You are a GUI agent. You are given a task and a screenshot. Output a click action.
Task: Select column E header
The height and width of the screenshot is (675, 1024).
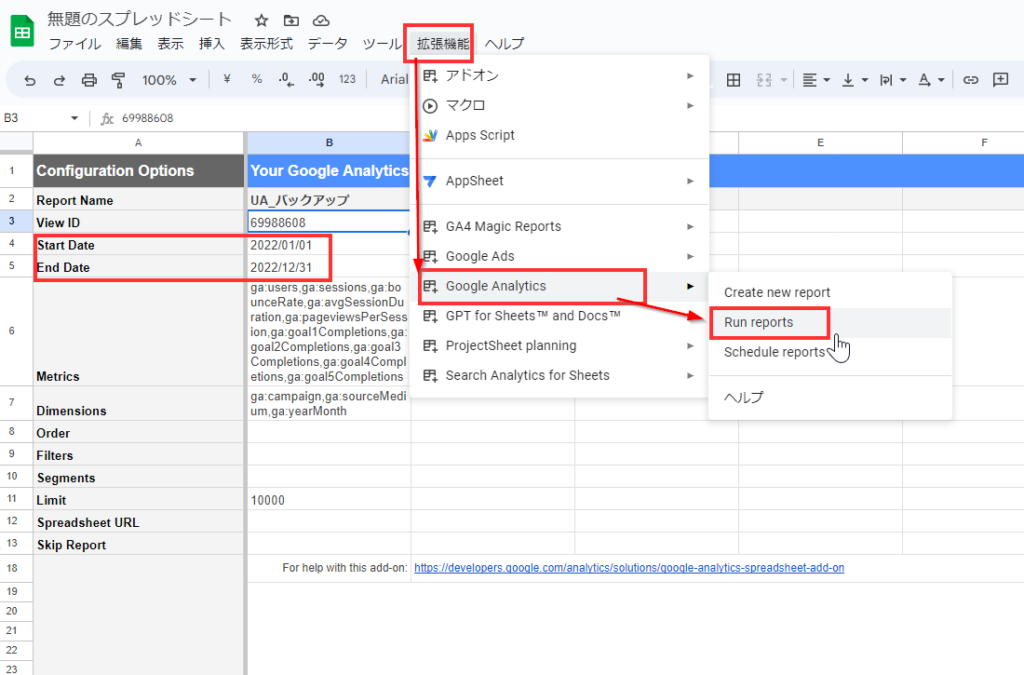[x=820, y=142]
